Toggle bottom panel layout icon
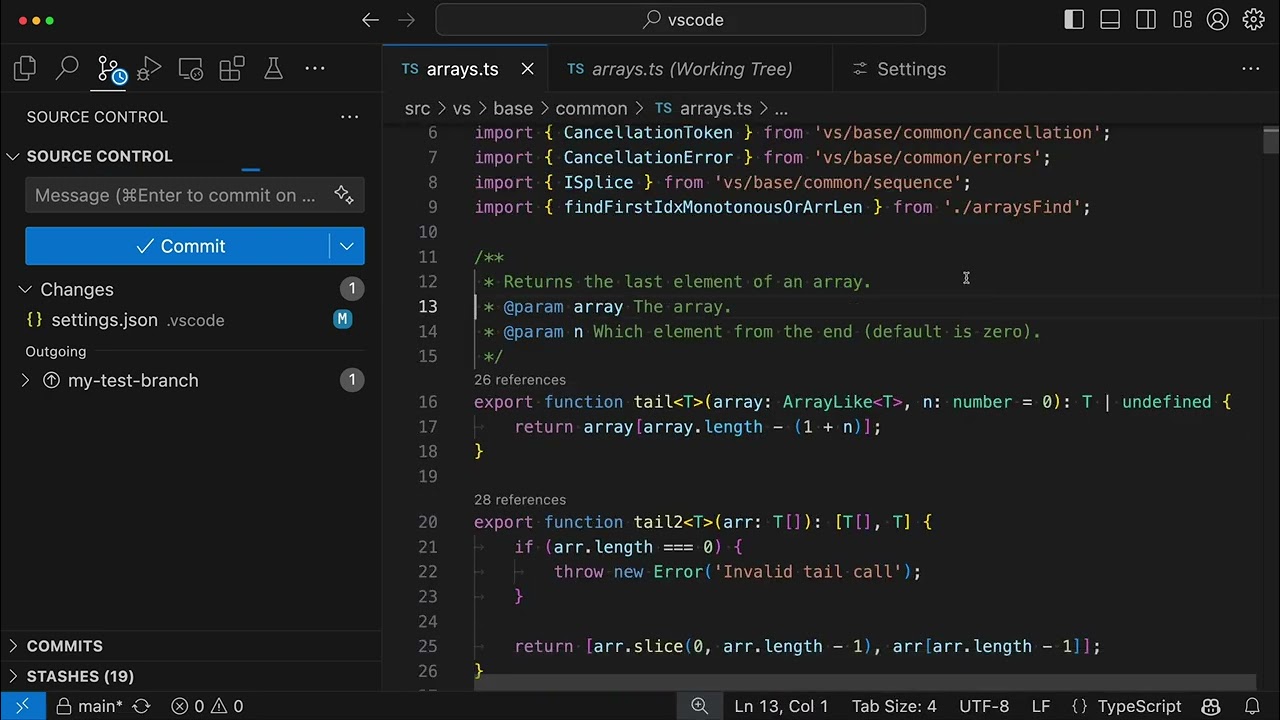This screenshot has height=720, width=1280. [x=1110, y=20]
